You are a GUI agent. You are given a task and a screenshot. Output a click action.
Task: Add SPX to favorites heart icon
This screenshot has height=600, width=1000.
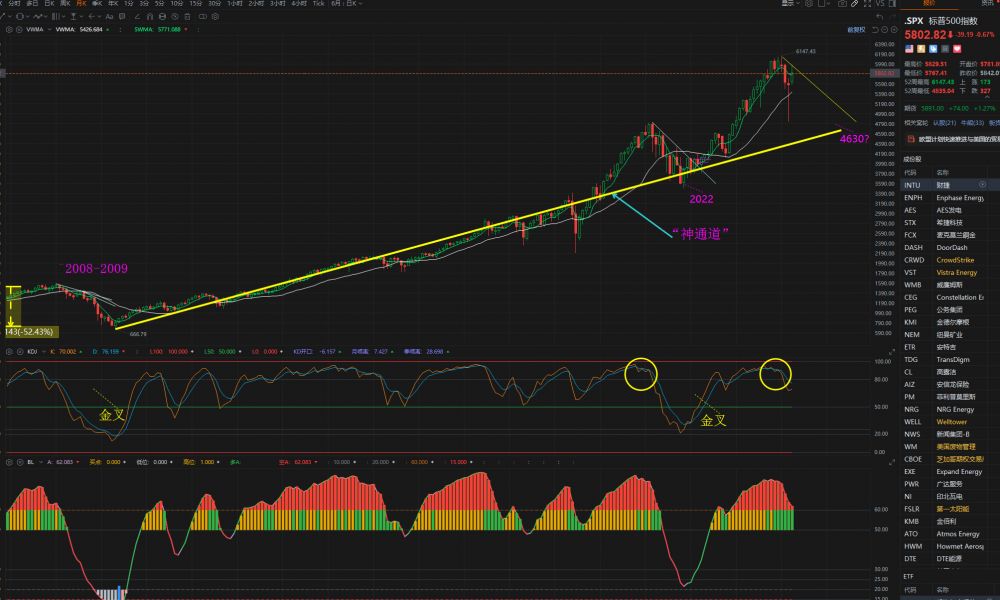tap(957, 48)
